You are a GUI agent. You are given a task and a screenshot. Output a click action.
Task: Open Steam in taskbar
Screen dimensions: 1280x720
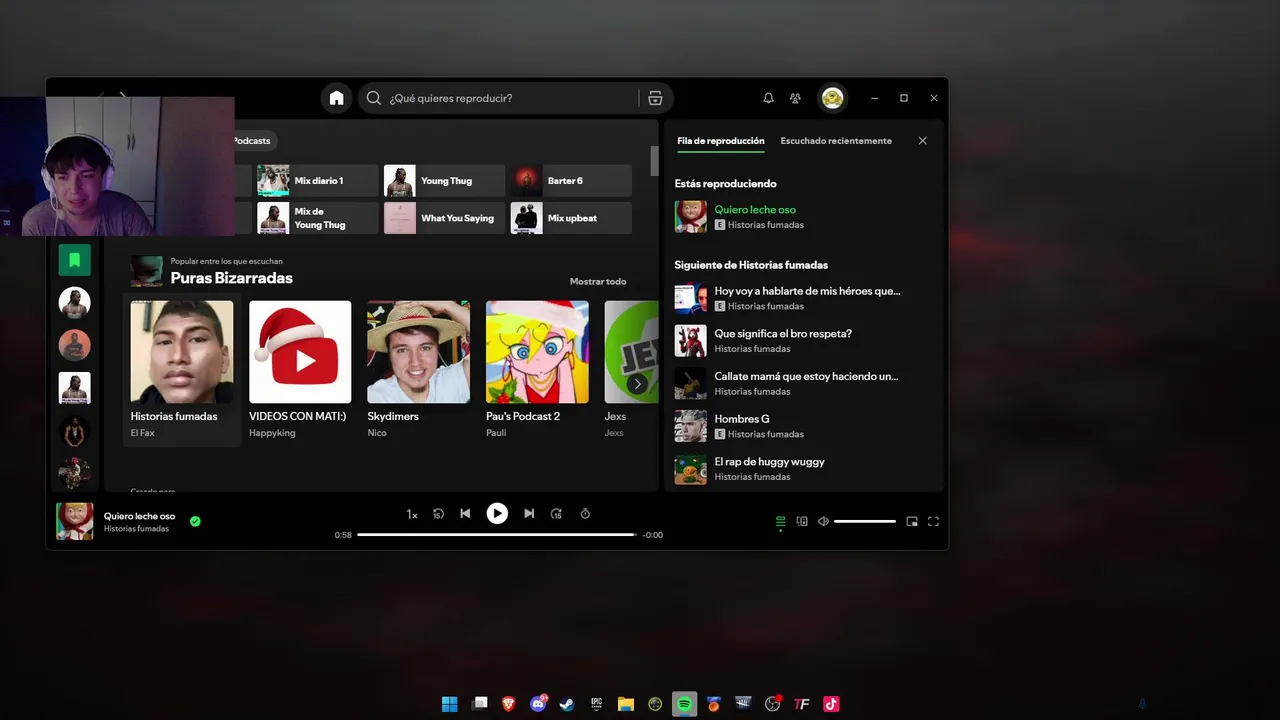(x=567, y=704)
